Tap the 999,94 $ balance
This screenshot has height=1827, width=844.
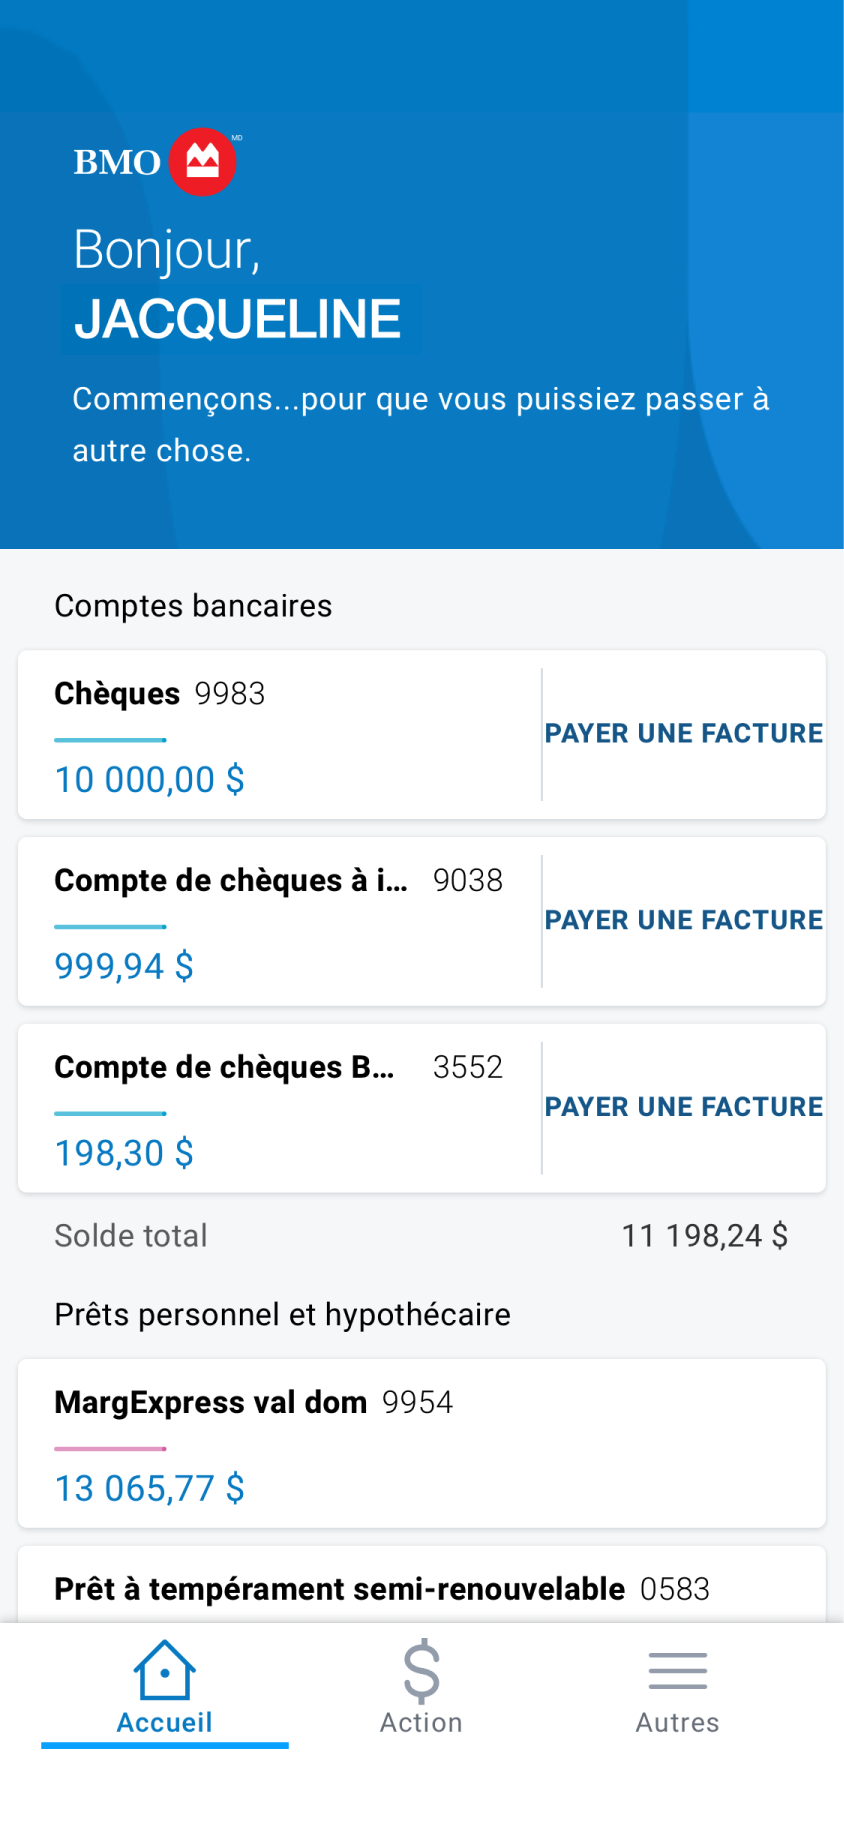coord(124,967)
